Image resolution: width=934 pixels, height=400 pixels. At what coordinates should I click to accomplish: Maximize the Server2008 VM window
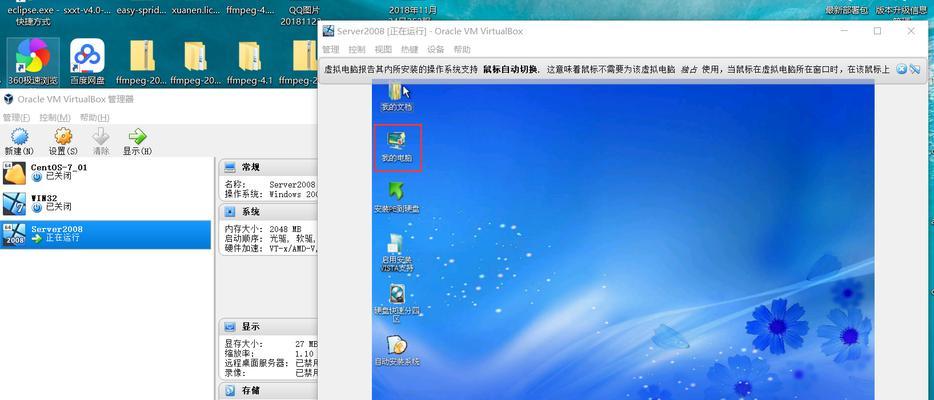click(877, 31)
